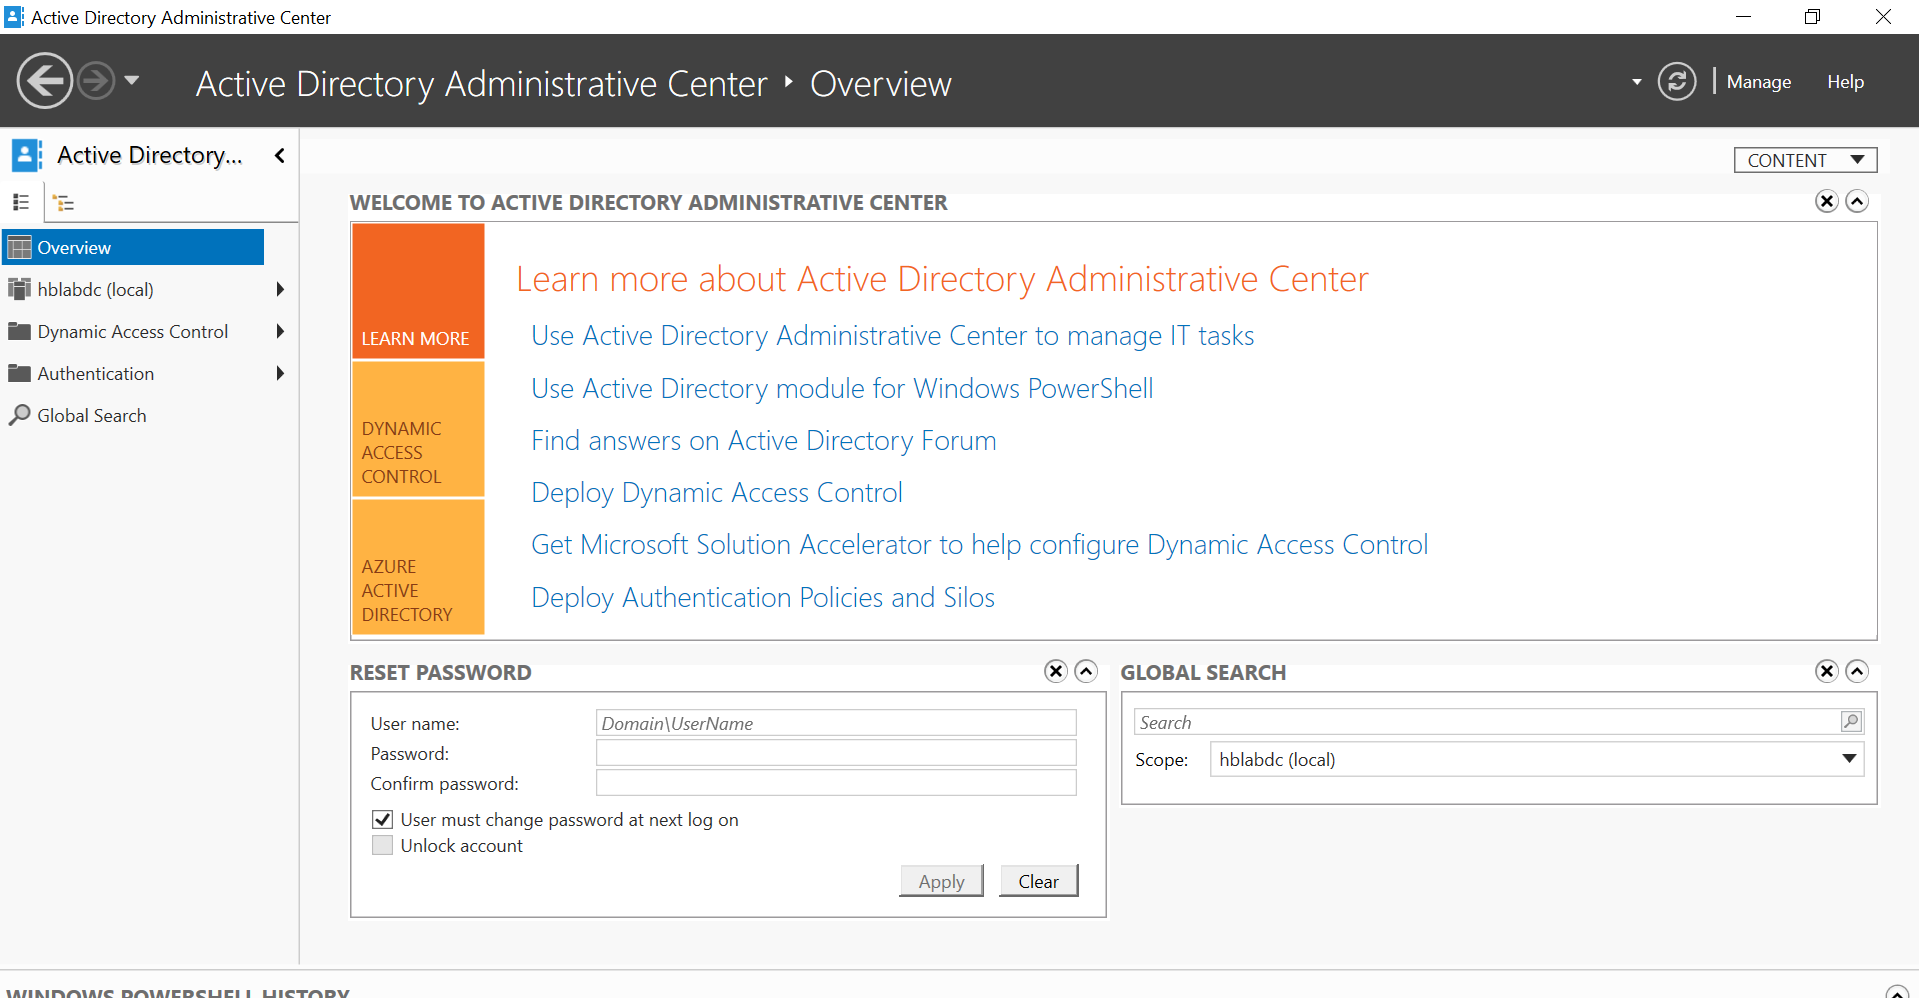Switch navigation pane to list view
This screenshot has width=1919, height=998.
tap(21, 202)
